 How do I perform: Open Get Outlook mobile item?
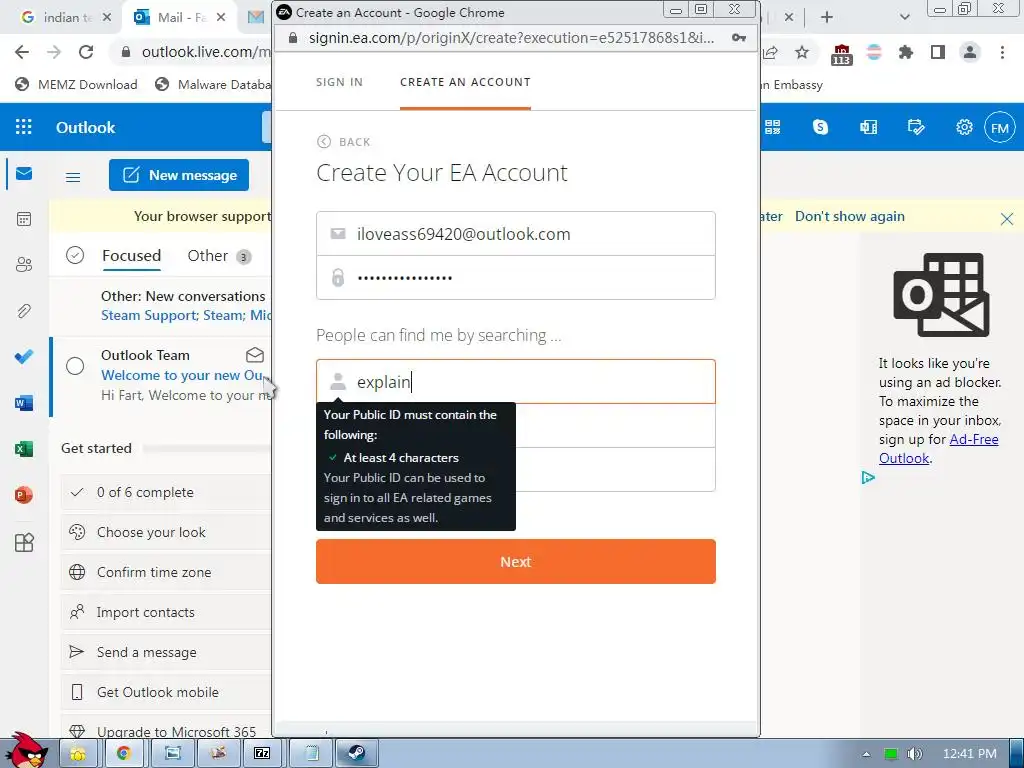tap(167, 692)
